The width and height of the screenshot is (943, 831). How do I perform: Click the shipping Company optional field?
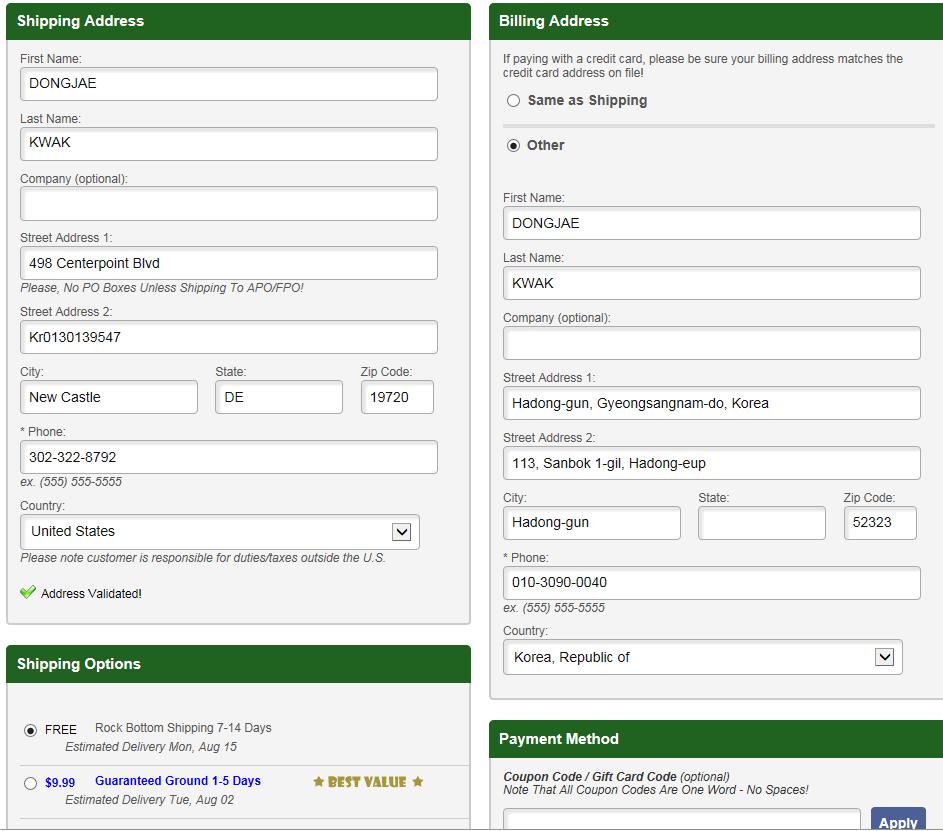228,204
